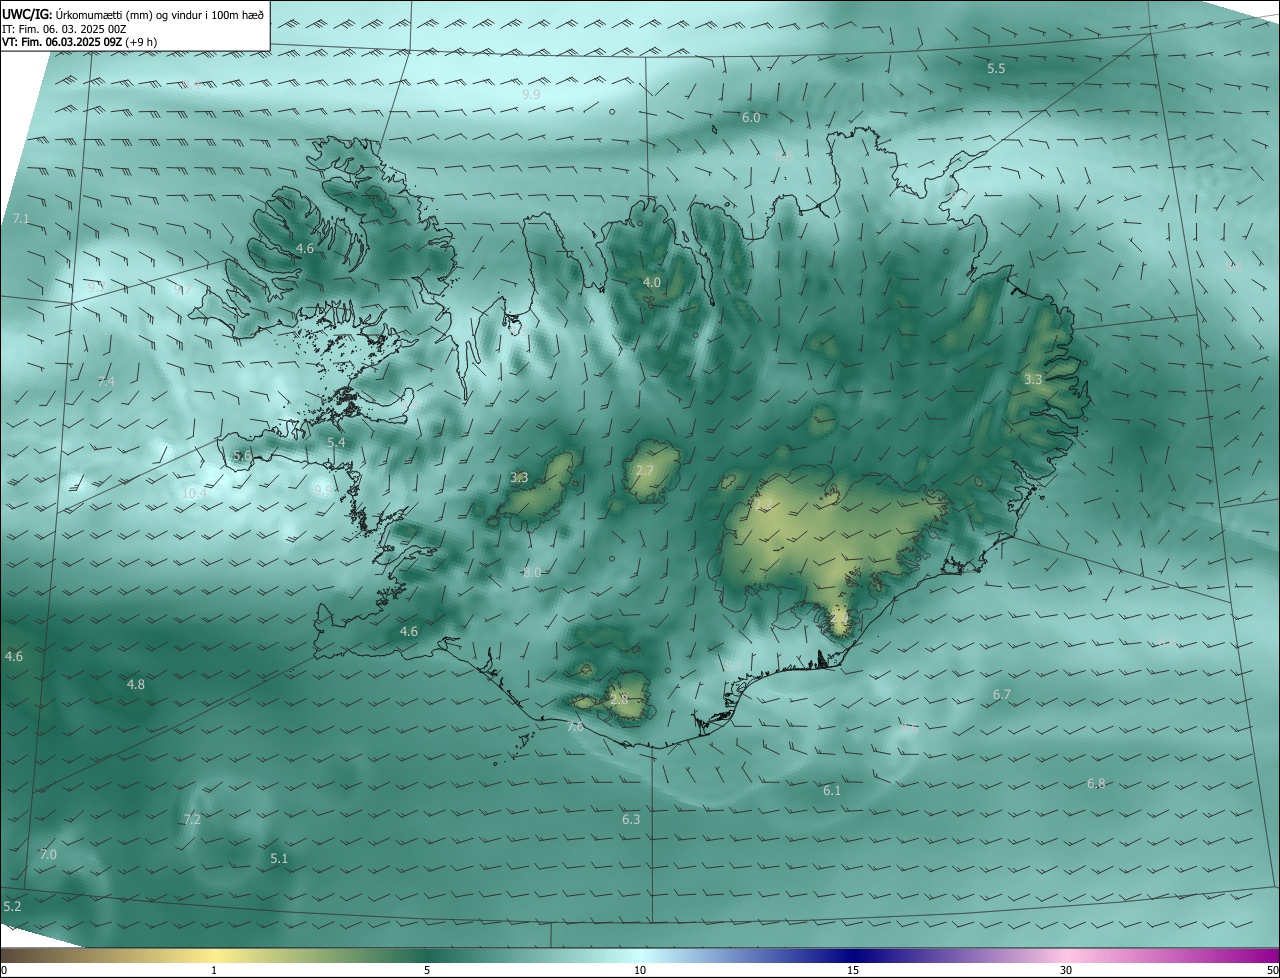Image resolution: width=1280 pixels, height=978 pixels.
Task: Click the 5.5 value label on the map
Action: coord(996,69)
